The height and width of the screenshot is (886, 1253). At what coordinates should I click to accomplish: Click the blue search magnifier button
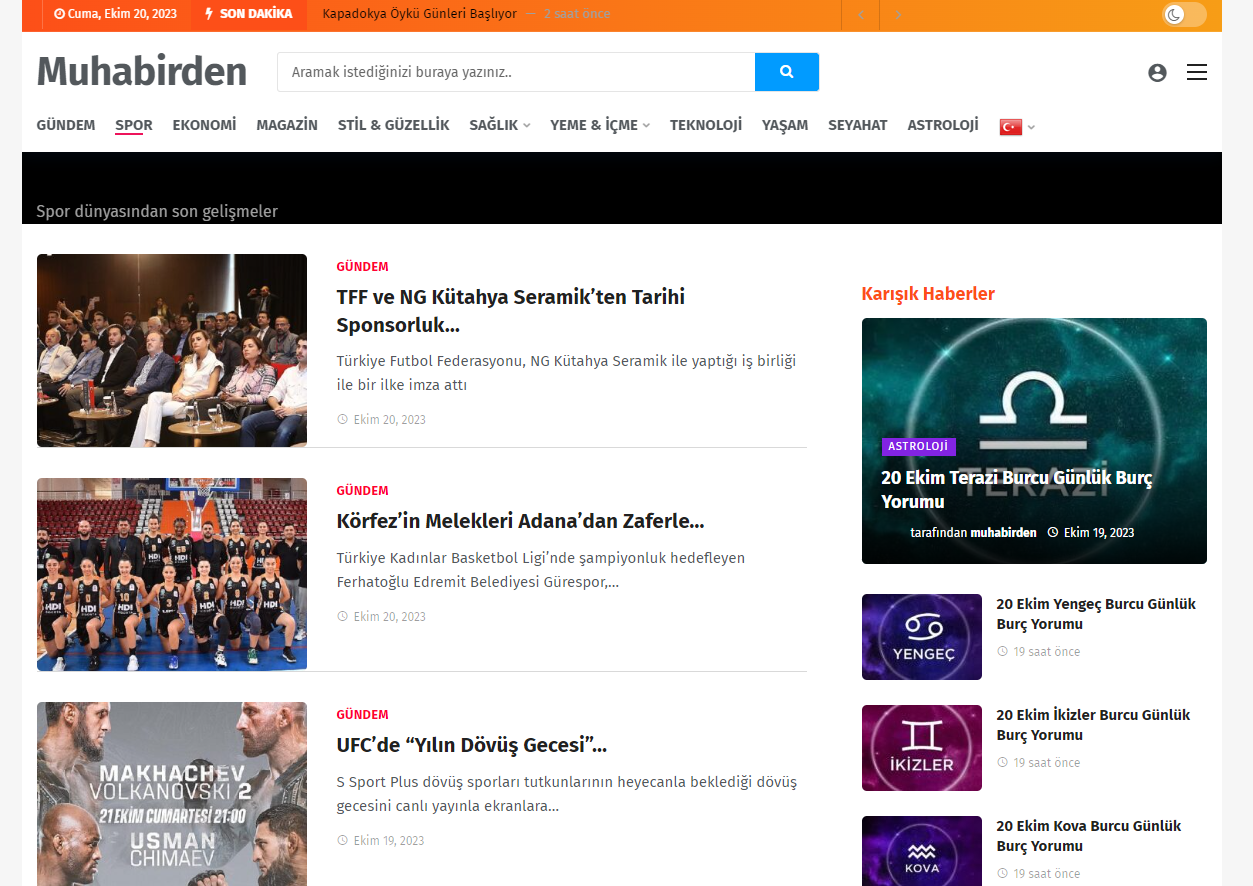(787, 72)
